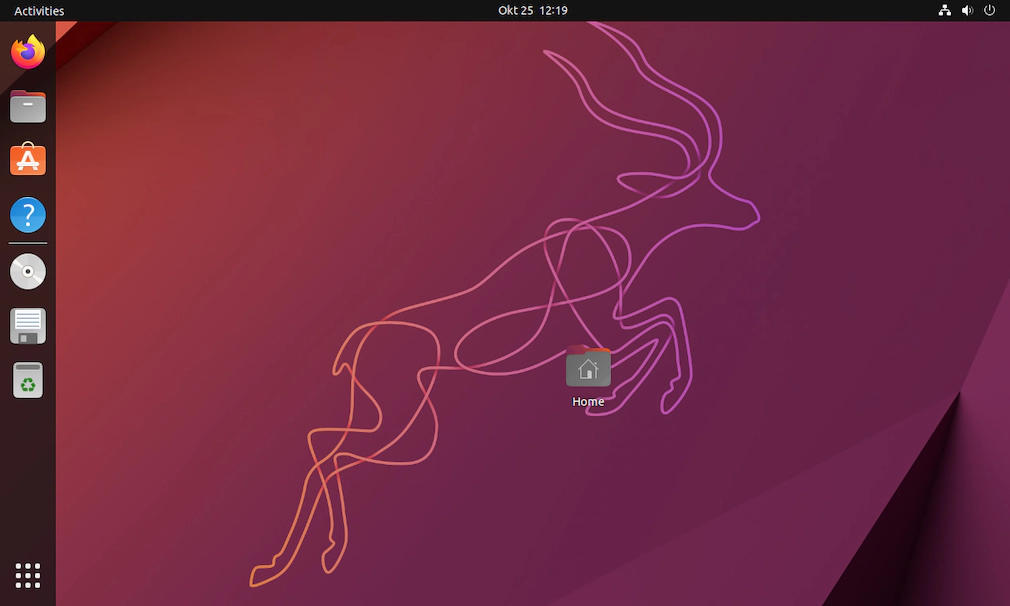Click the antelope's rear hooves on wallpaper
Screen dimensions: 1010x606
pyautogui.click(x=265, y=575)
